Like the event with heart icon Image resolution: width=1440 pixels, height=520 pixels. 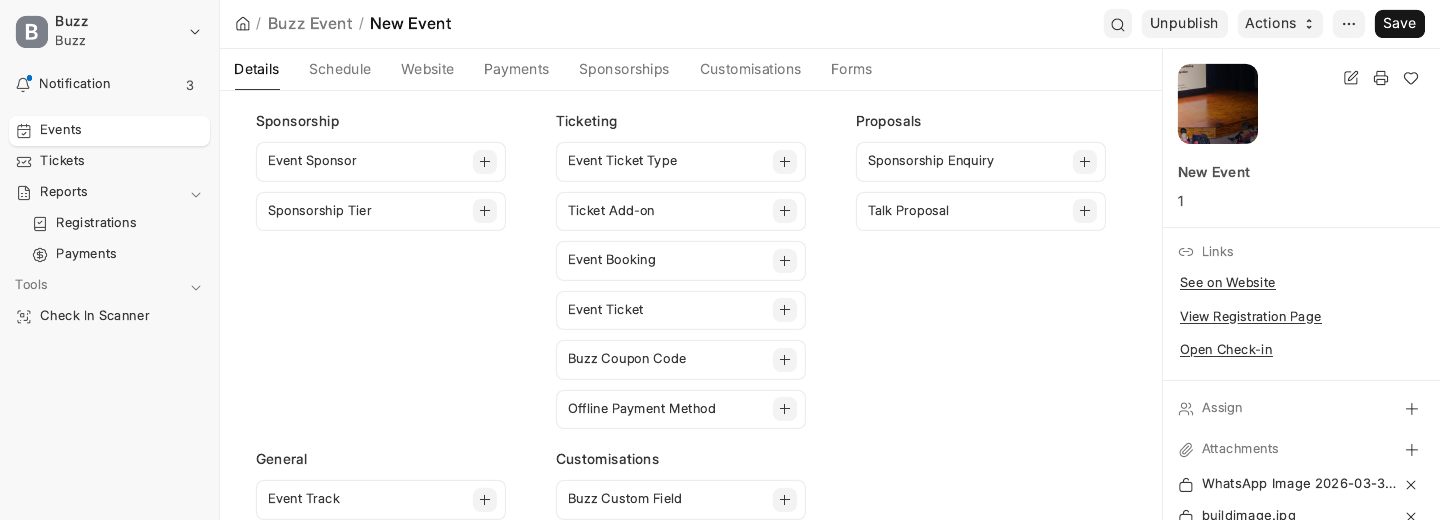pos(1411,78)
